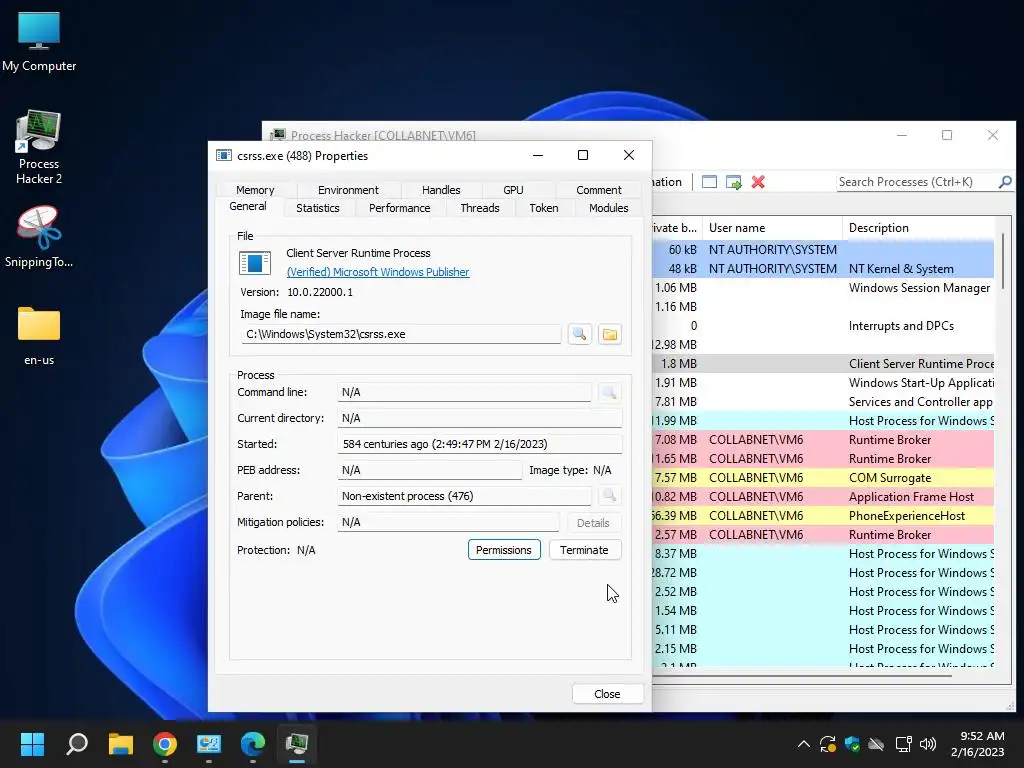Switch to the Handles tab
Viewport: 1024px width, 768px height.
tap(441, 190)
